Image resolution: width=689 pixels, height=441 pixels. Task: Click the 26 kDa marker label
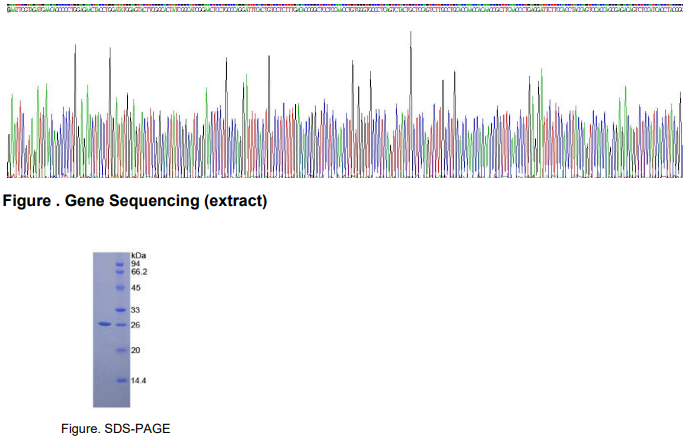tap(136, 325)
